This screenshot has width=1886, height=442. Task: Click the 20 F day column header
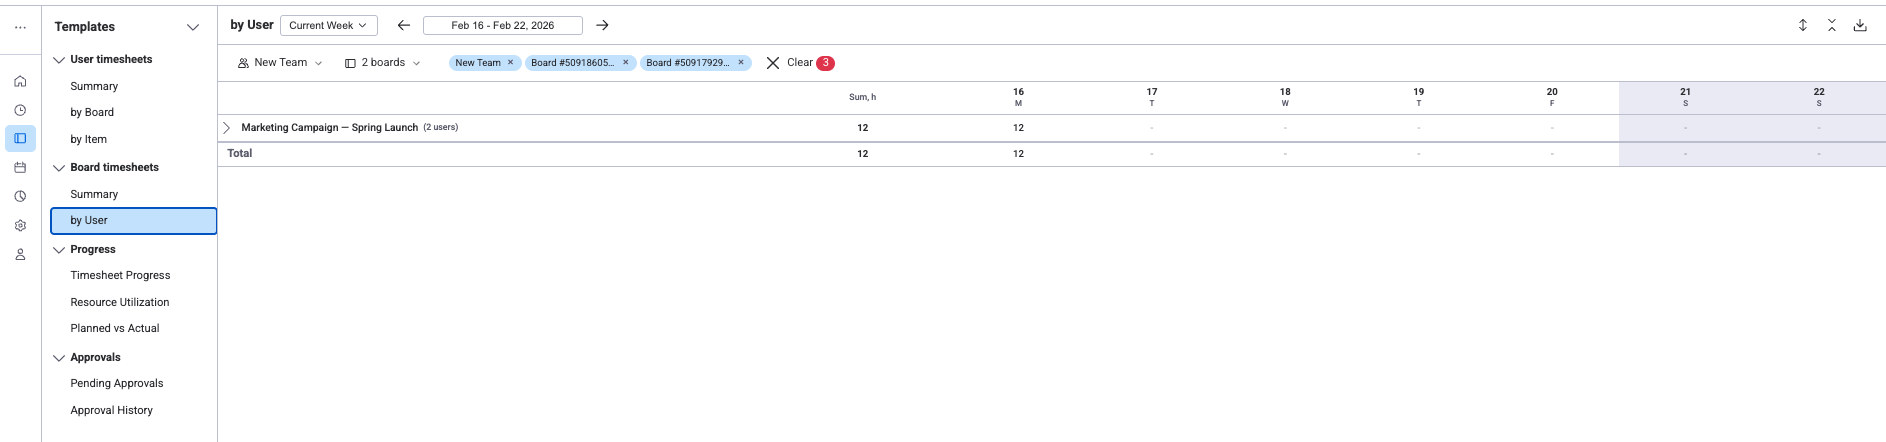pos(1552,97)
